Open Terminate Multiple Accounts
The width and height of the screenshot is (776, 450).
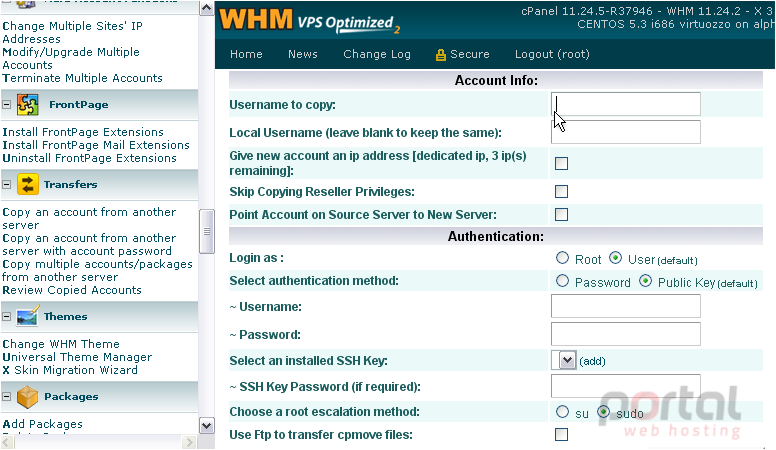82,78
